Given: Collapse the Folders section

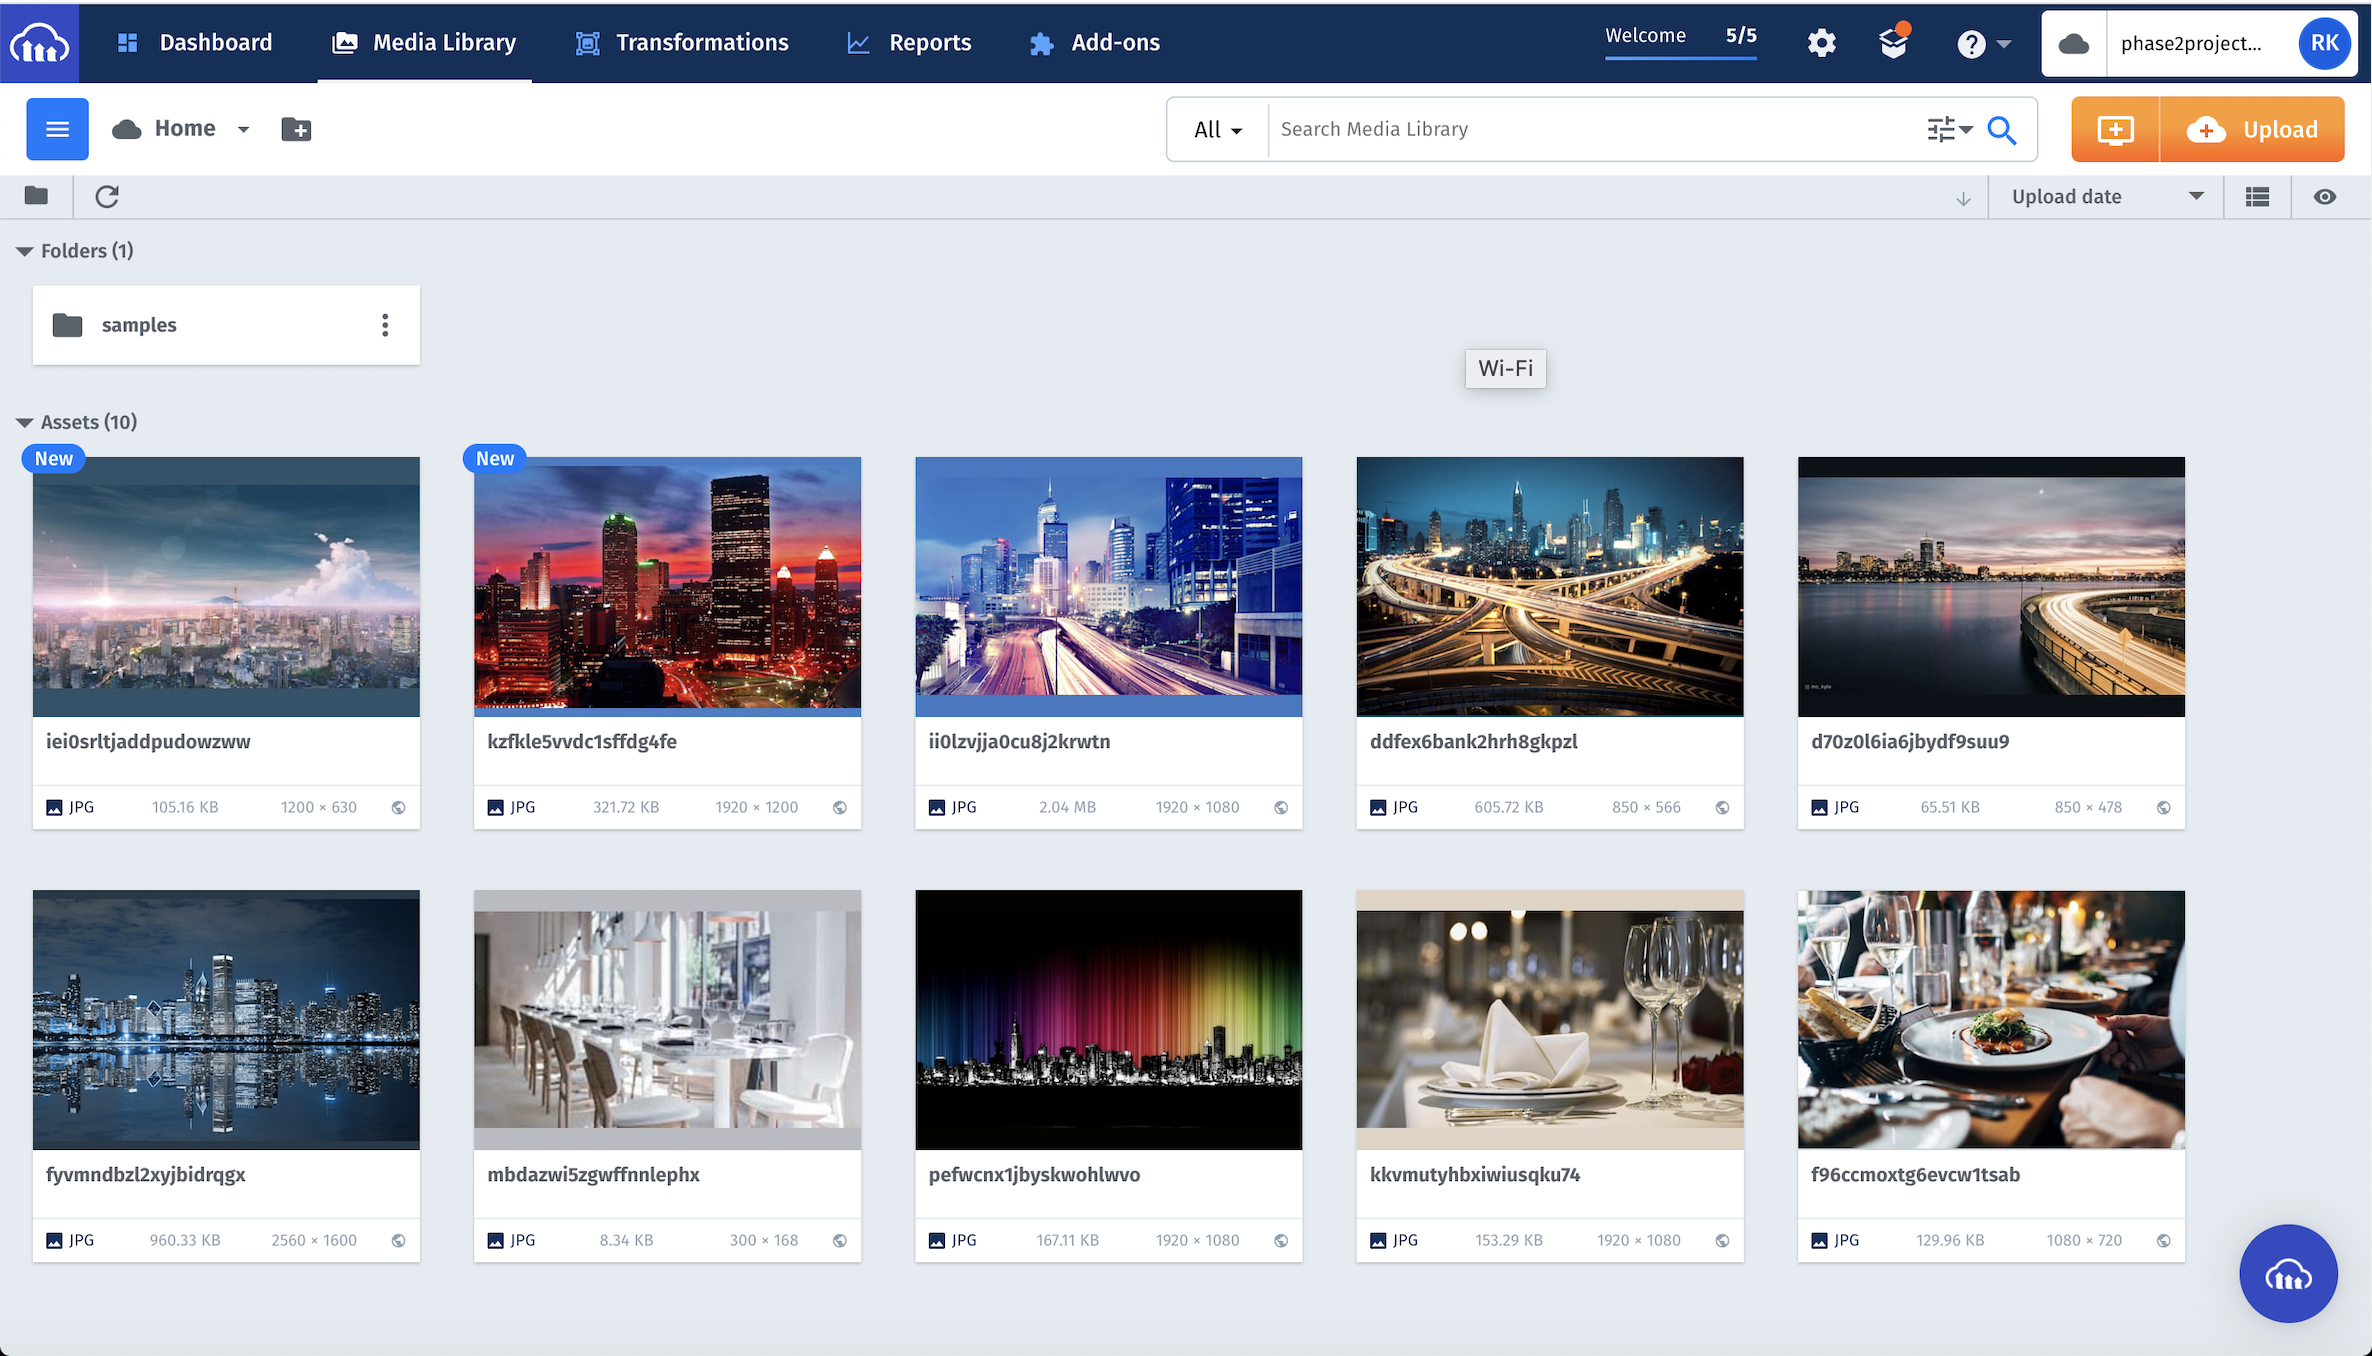Looking at the screenshot, I should 25,251.
